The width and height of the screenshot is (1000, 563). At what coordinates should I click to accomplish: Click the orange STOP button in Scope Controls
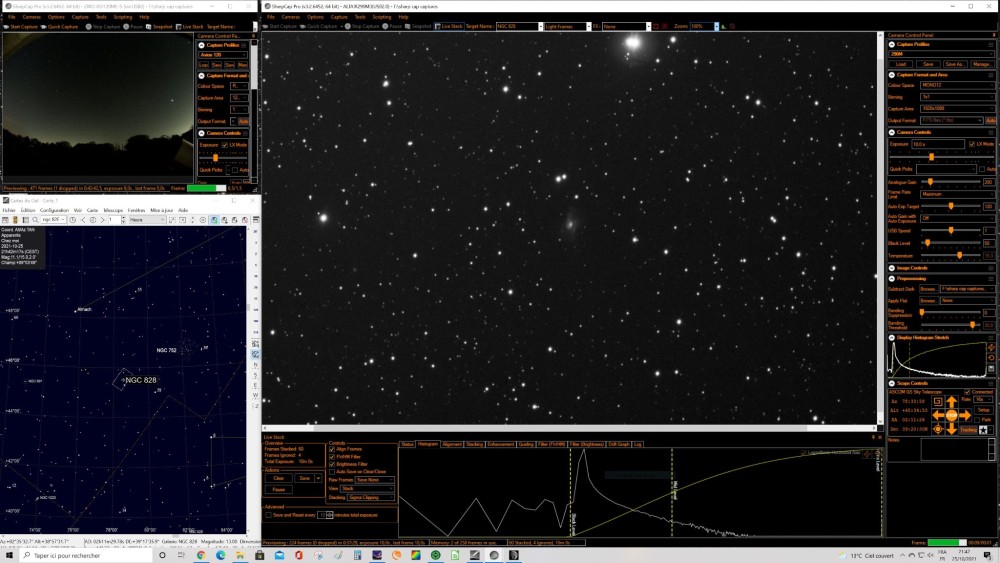tap(951, 415)
